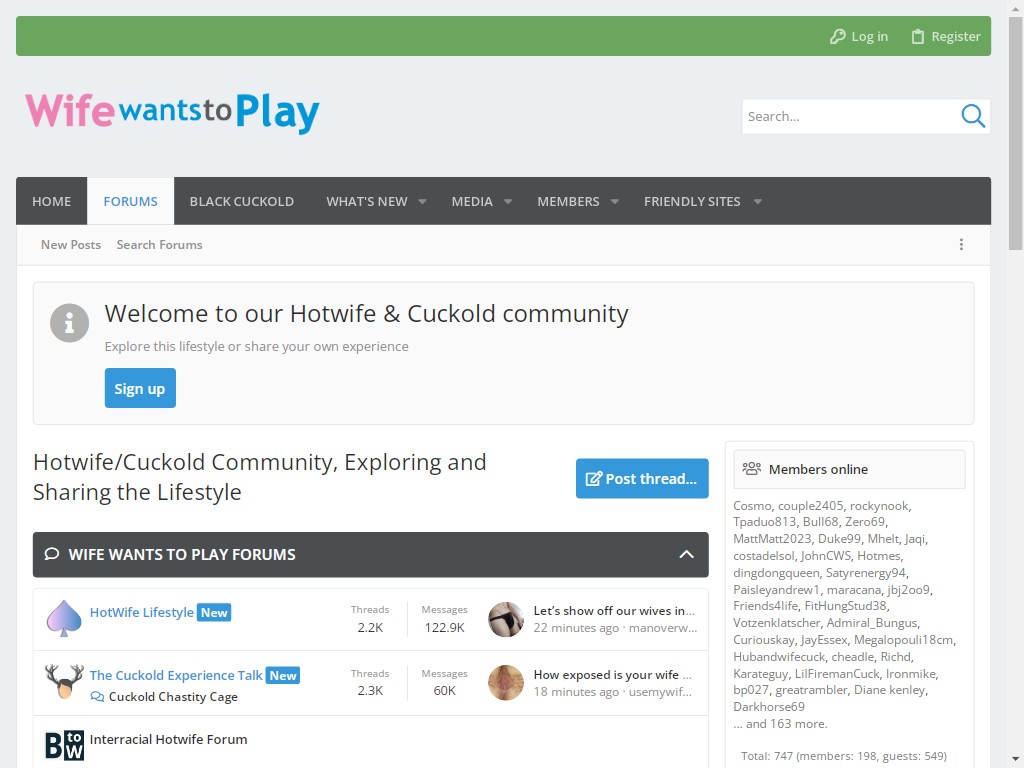Open the Black Cuckold tab
This screenshot has height=768, width=1024.
pyautogui.click(x=242, y=201)
